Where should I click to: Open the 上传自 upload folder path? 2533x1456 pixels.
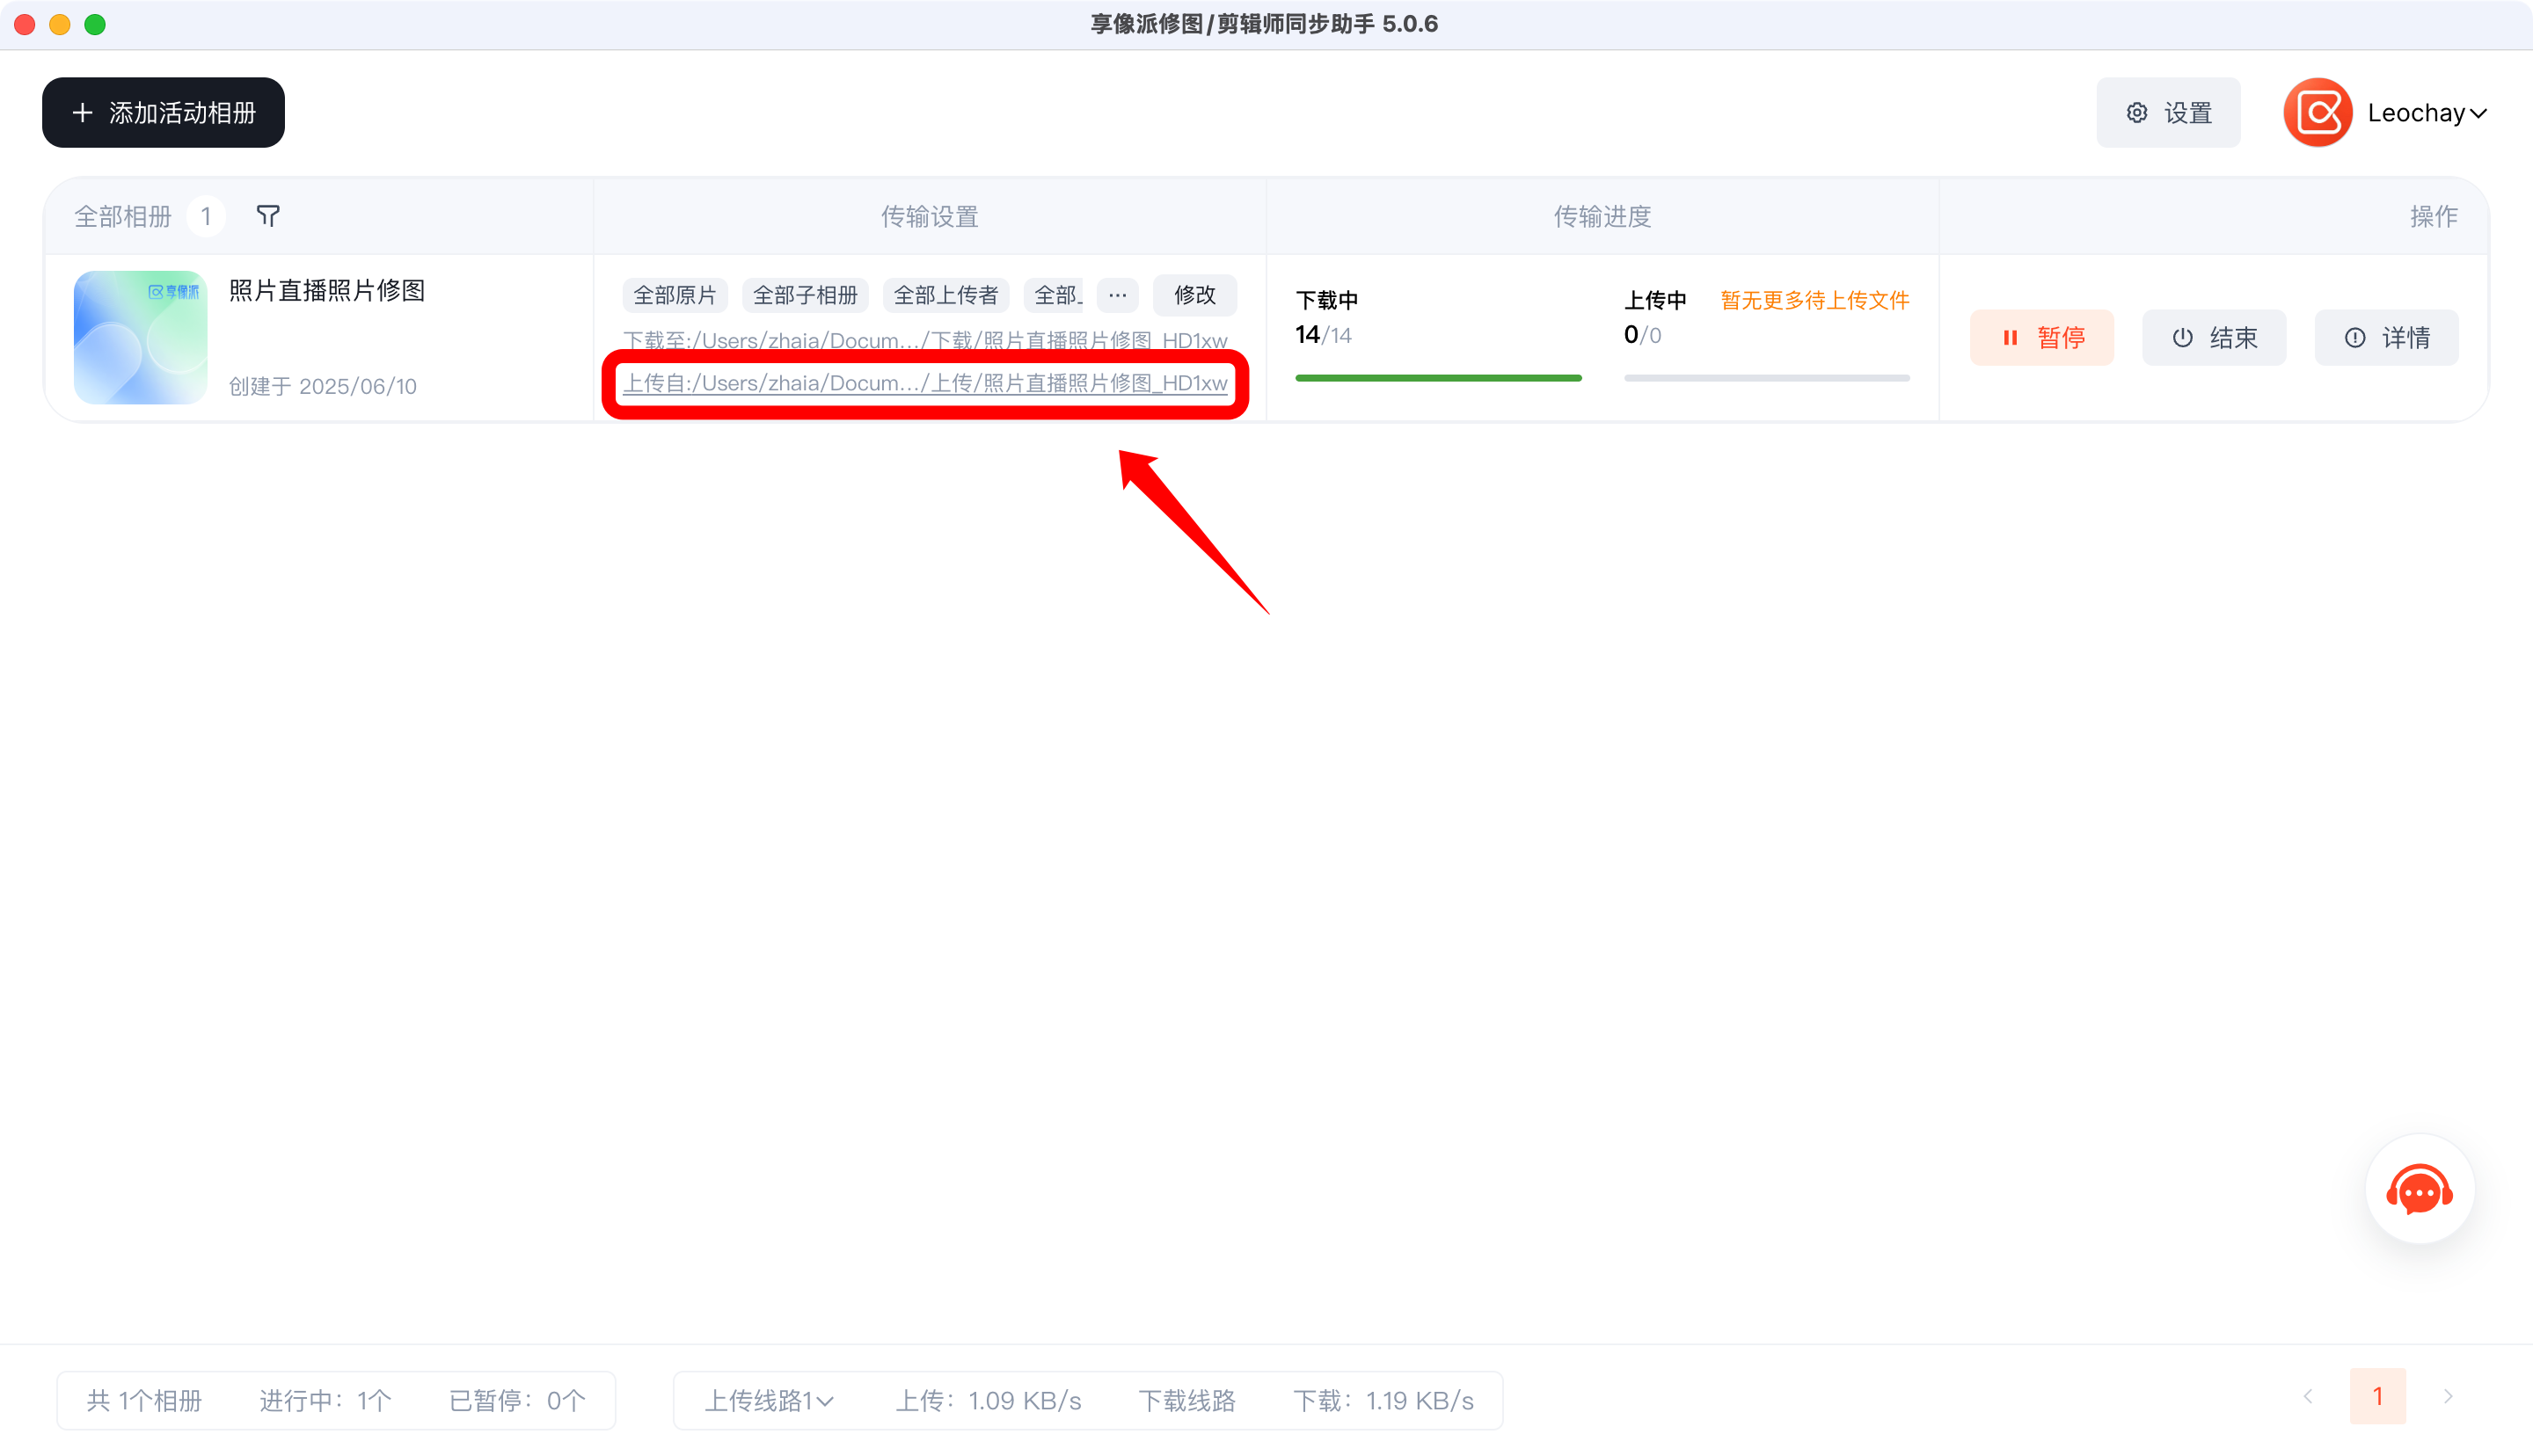pos(925,383)
